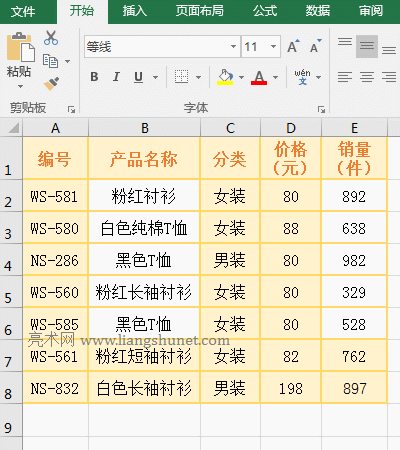Select header cell 产品名称
Viewport: 400px width, 450px height.
coord(144,158)
